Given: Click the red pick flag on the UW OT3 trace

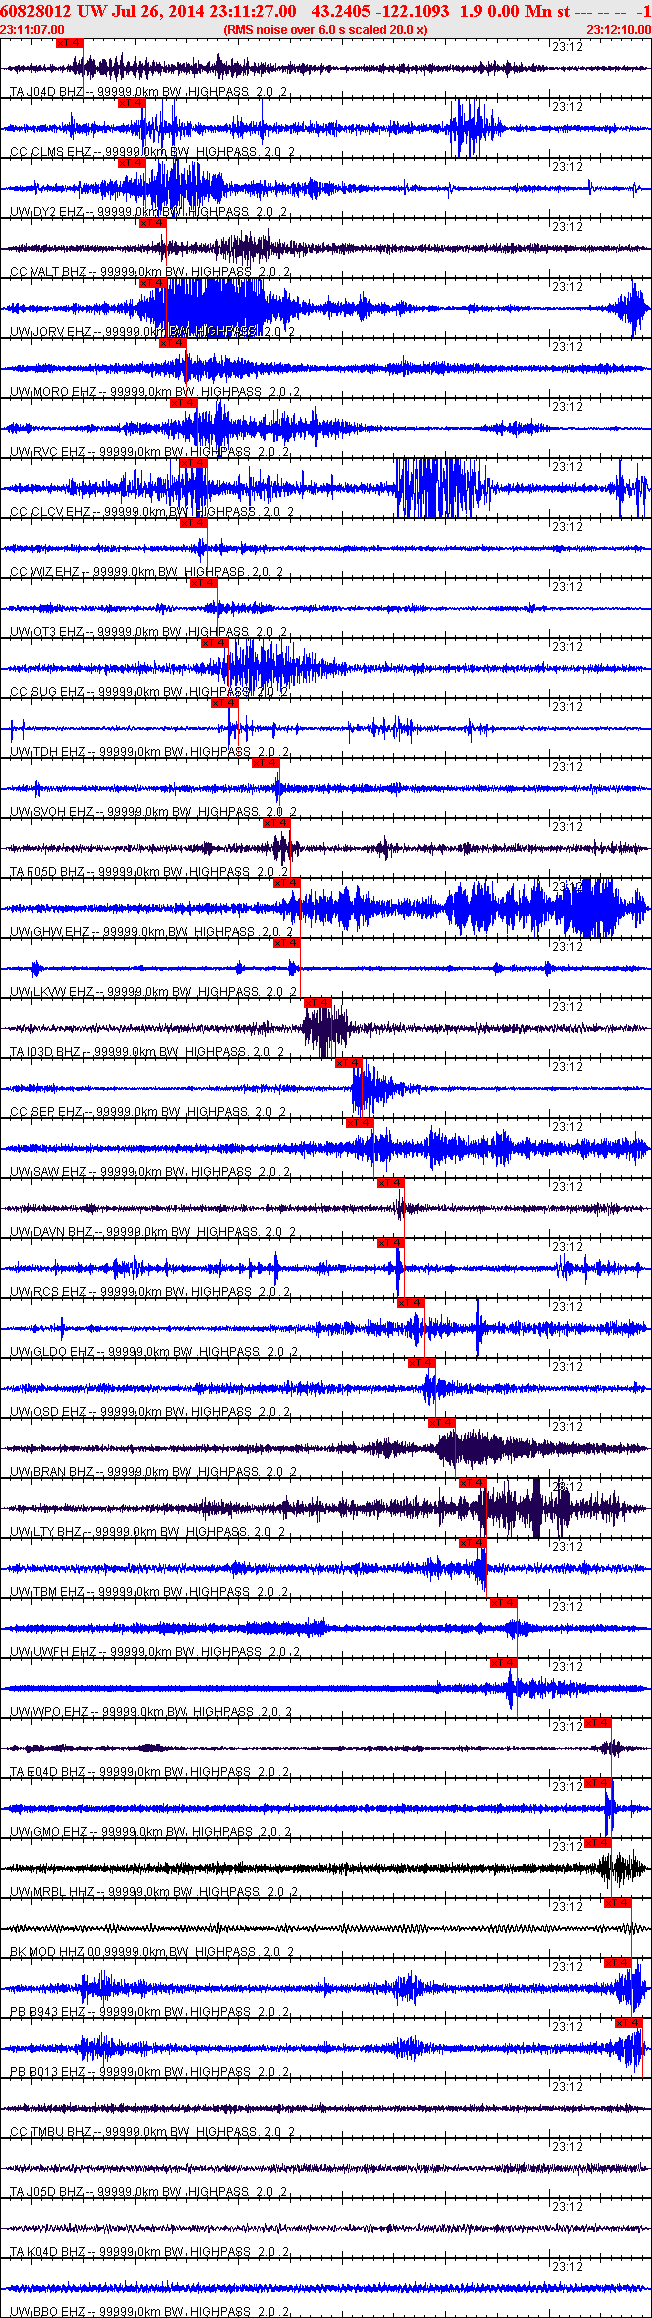Looking at the screenshot, I should (x=204, y=583).
